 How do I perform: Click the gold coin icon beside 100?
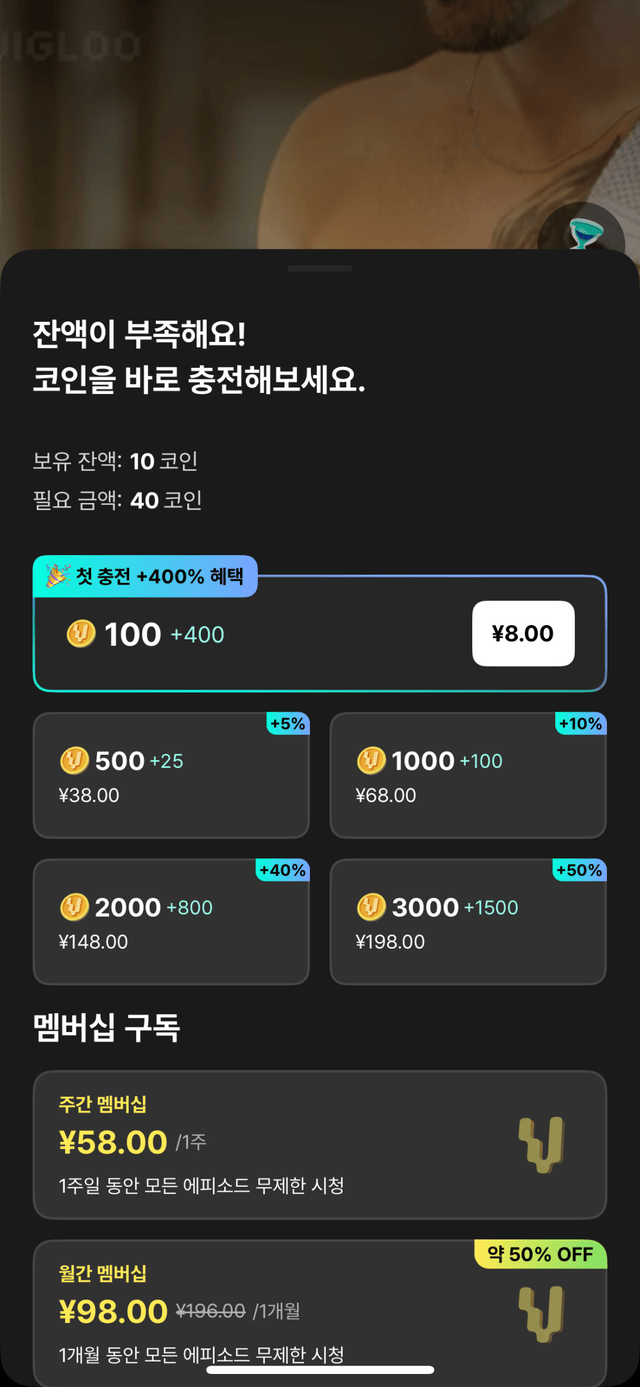81,634
